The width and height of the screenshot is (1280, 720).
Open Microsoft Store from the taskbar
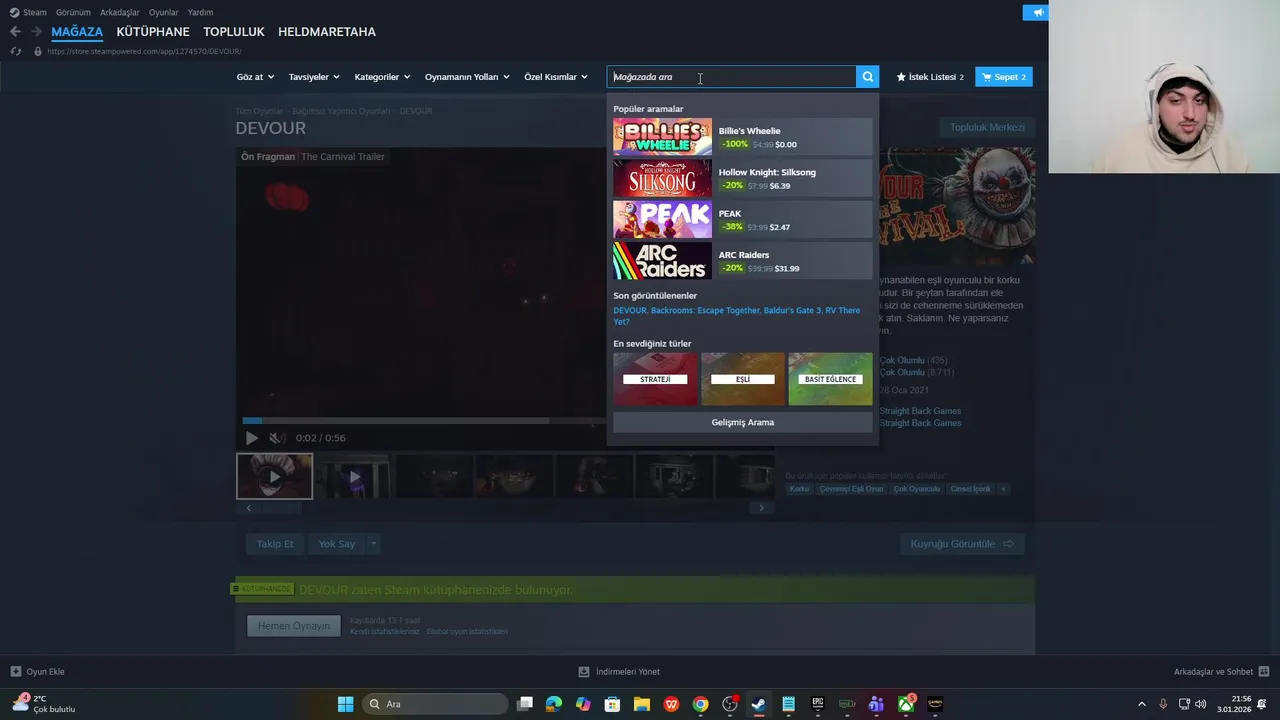pyautogui.click(x=612, y=704)
